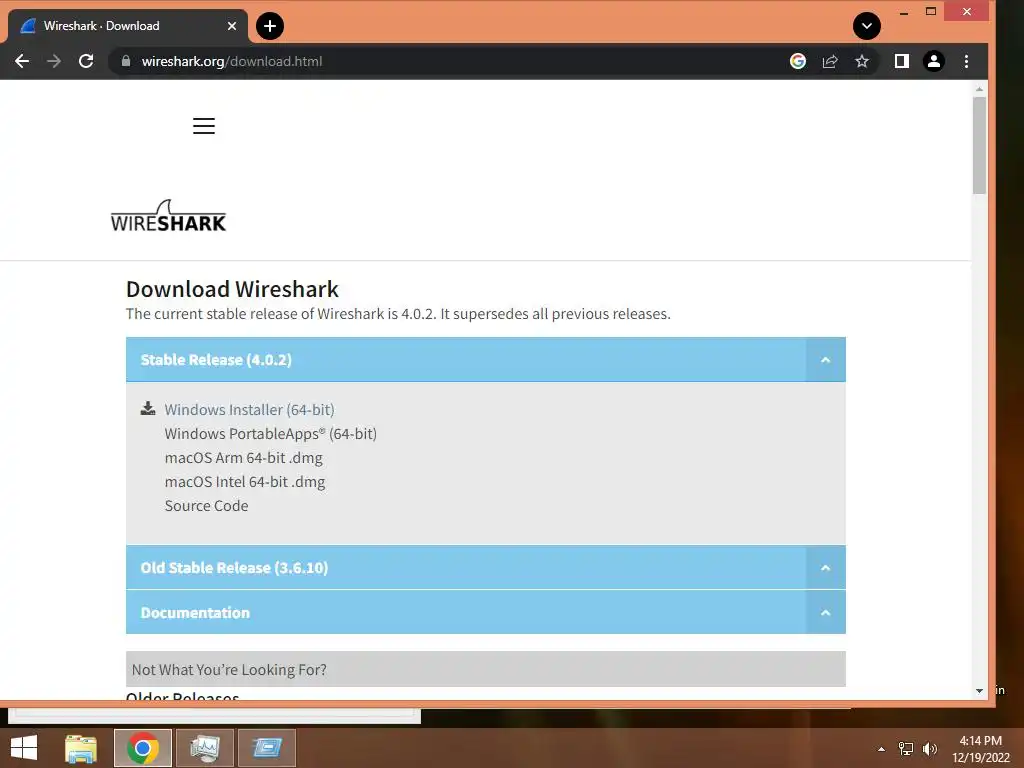The image size is (1024, 768).
Task: Click the address bar URL field
Action: [451, 61]
